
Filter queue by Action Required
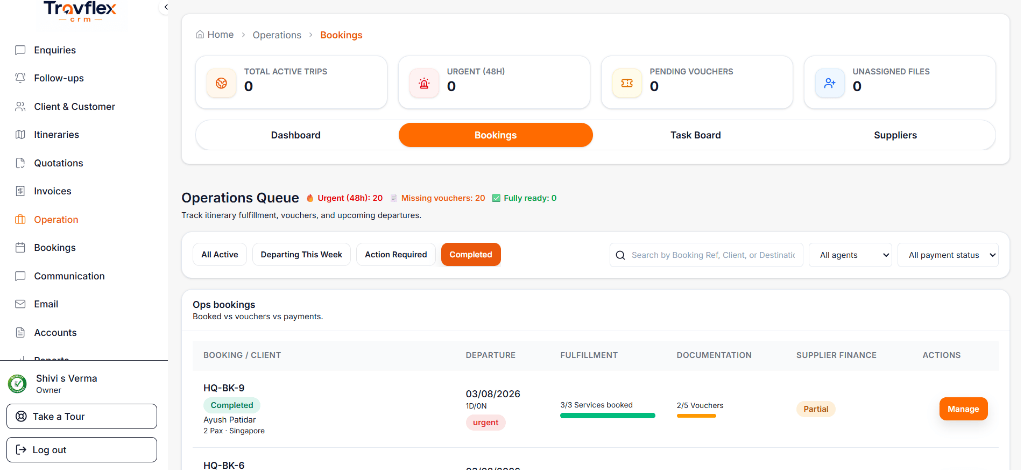coord(396,255)
